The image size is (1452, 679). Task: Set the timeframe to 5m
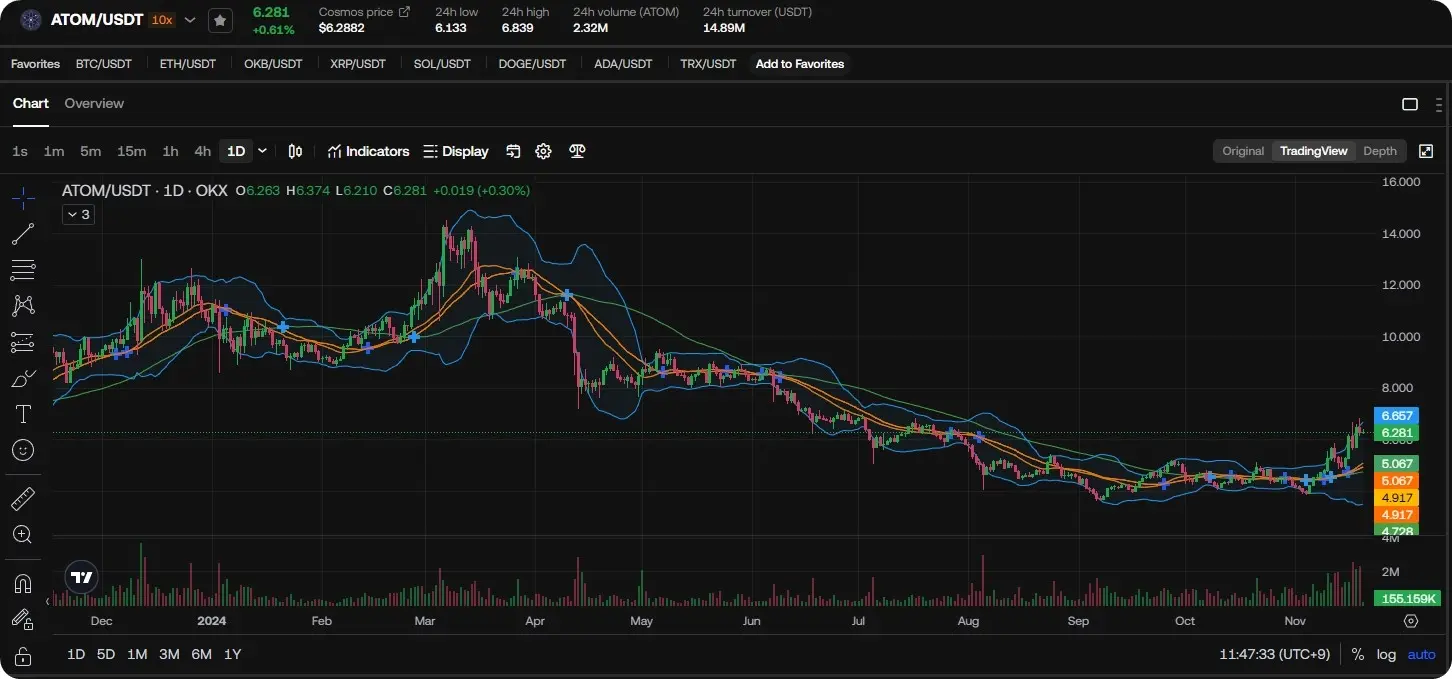91,151
